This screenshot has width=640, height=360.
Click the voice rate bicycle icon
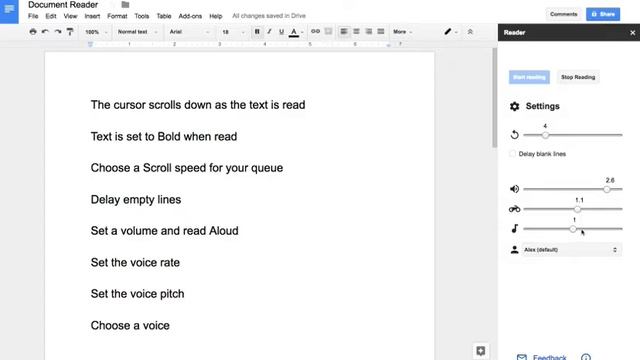pyautogui.click(x=514, y=209)
